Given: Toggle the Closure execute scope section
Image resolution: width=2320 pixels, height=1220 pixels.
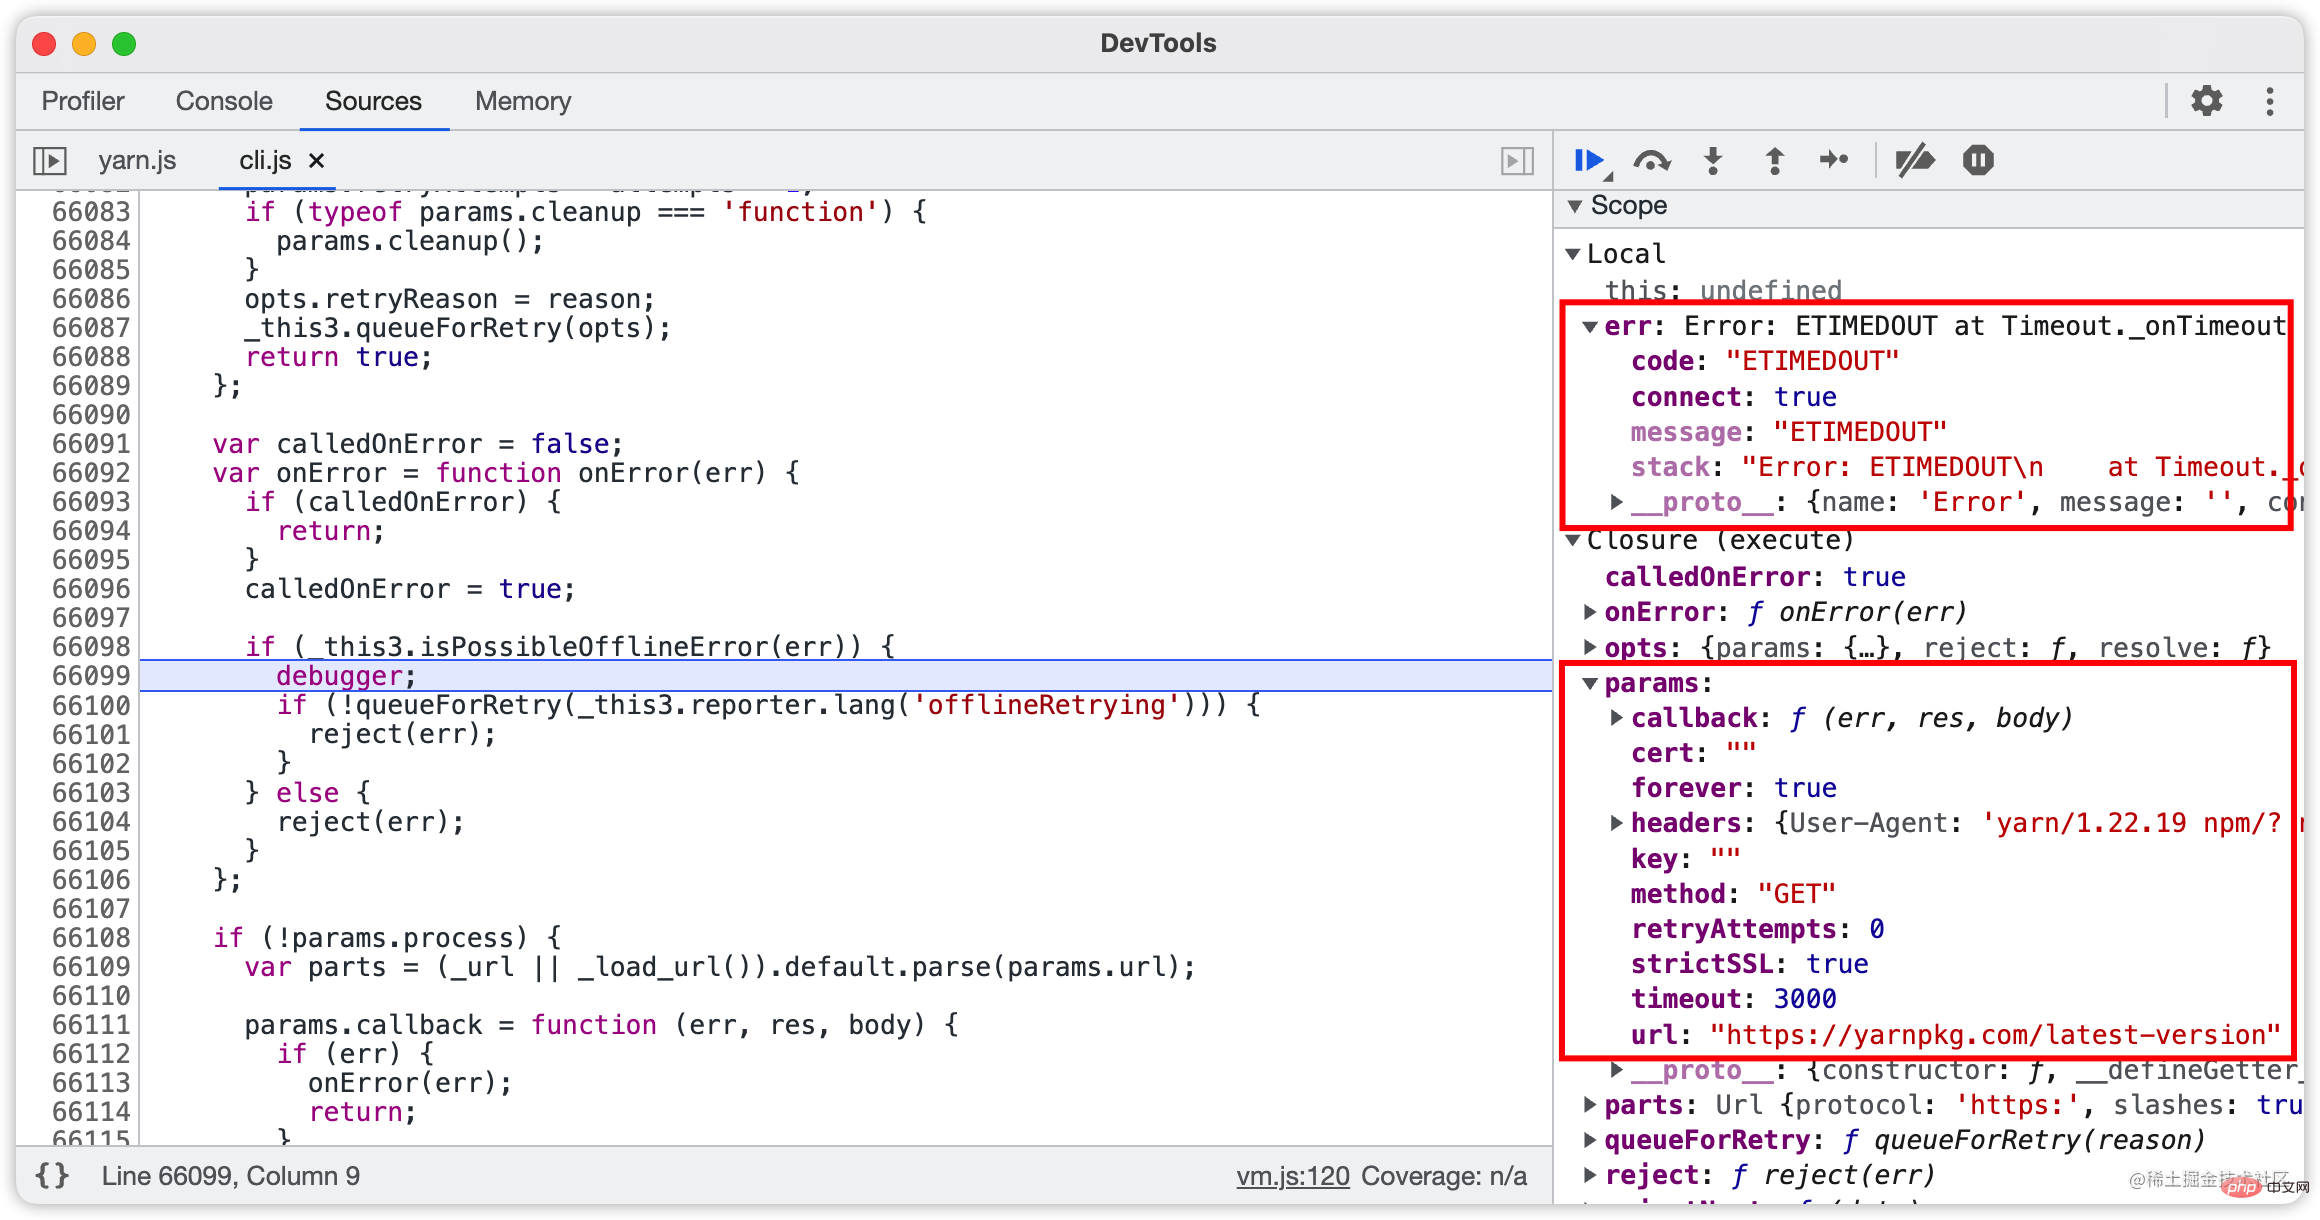Looking at the screenshot, I should [1580, 540].
